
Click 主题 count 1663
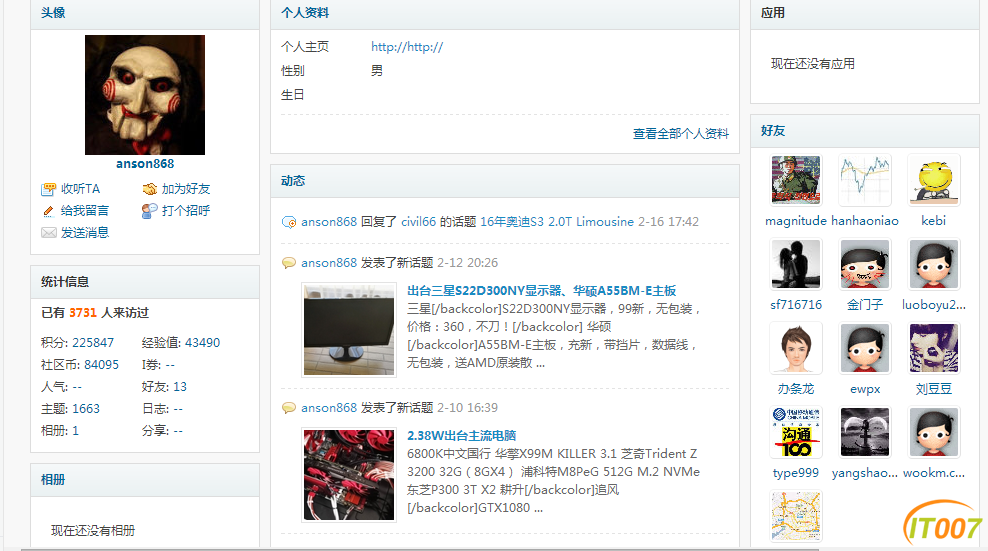click(x=86, y=409)
